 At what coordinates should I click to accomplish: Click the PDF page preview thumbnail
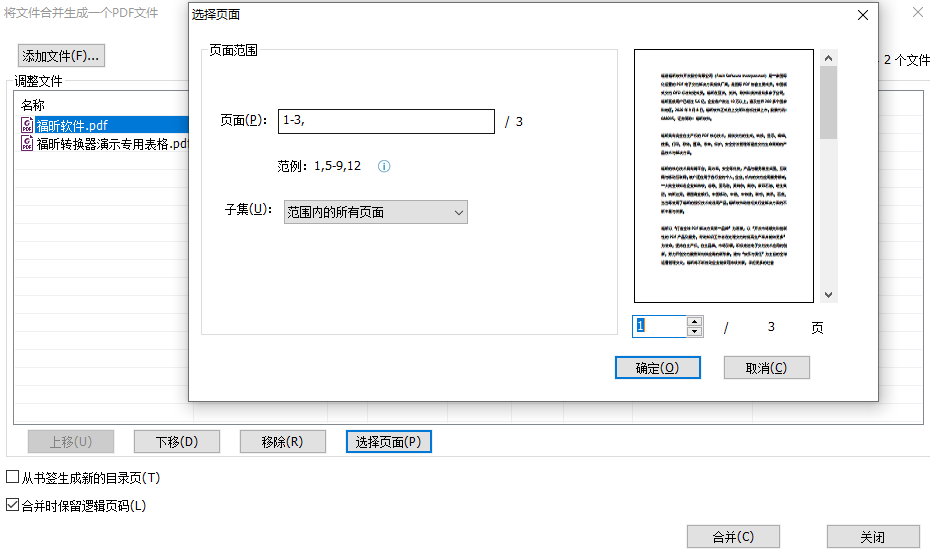pyautogui.click(x=724, y=176)
